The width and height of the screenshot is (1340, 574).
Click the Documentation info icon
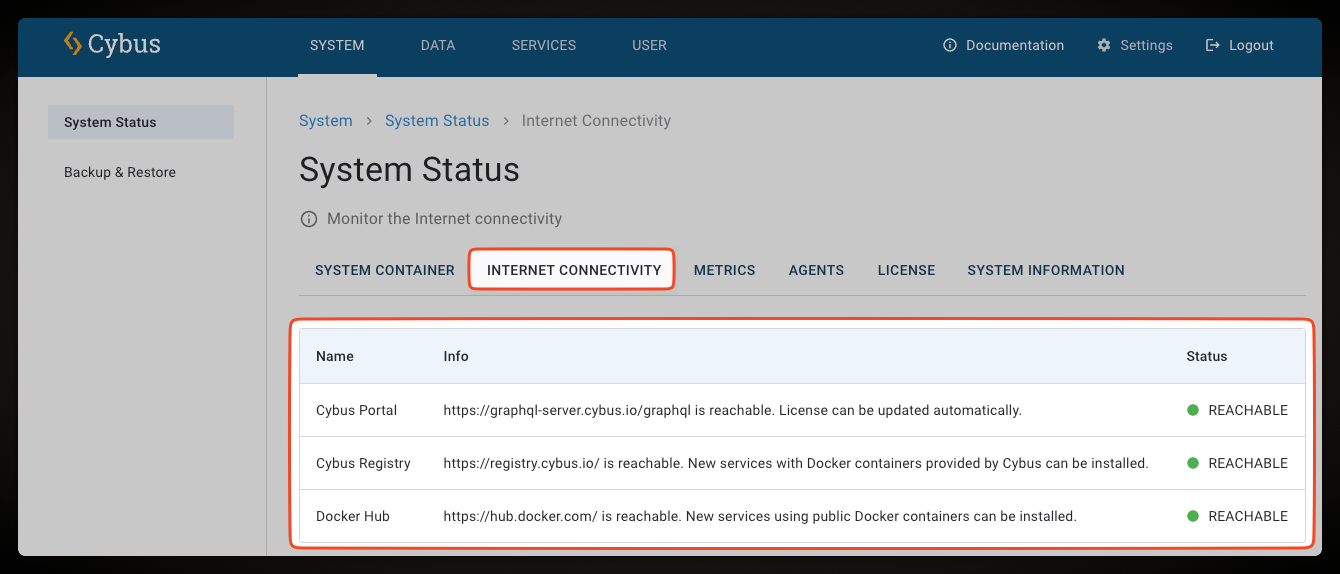[950, 45]
